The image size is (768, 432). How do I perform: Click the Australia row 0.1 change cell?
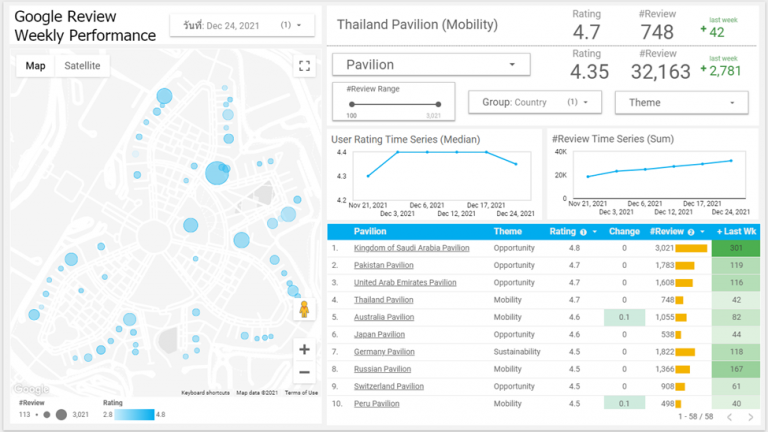point(624,317)
